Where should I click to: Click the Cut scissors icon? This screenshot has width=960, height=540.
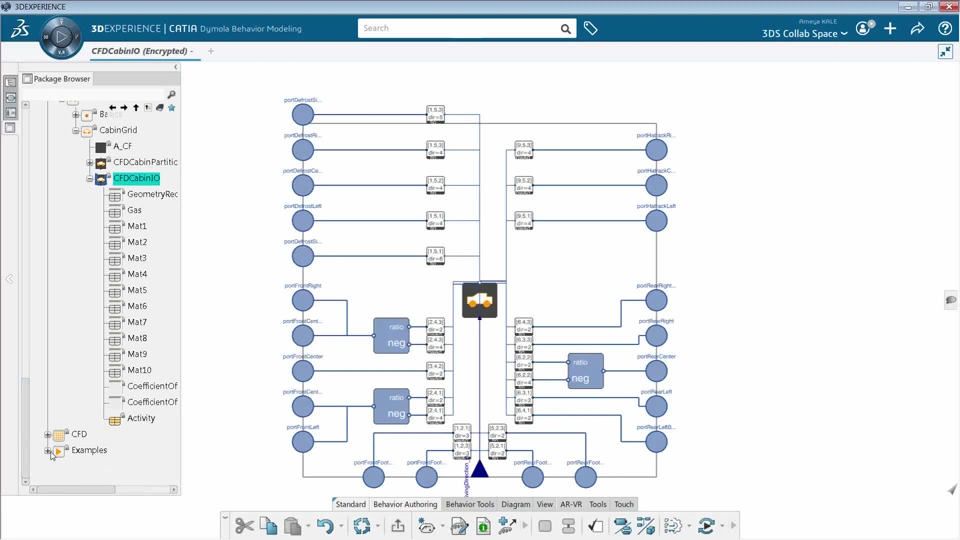click(244, 526)
